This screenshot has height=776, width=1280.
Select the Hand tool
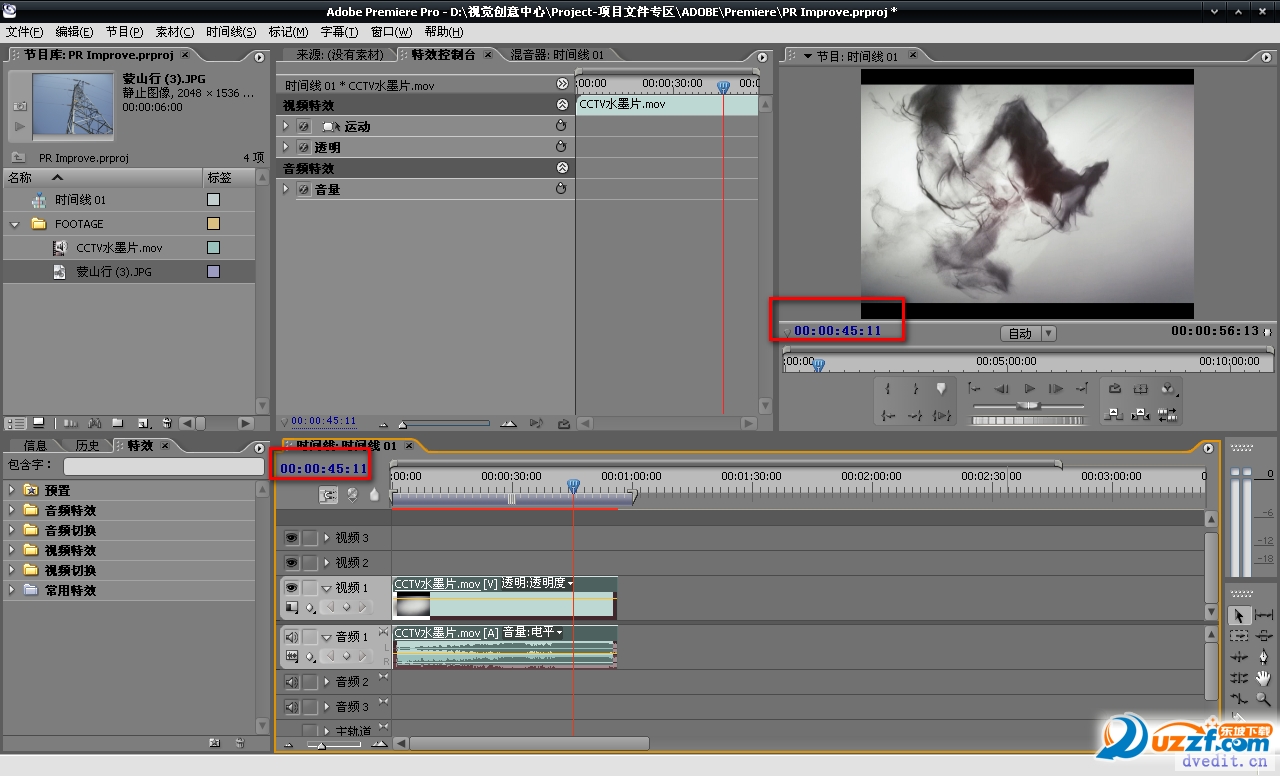(x=1264, y=678)
